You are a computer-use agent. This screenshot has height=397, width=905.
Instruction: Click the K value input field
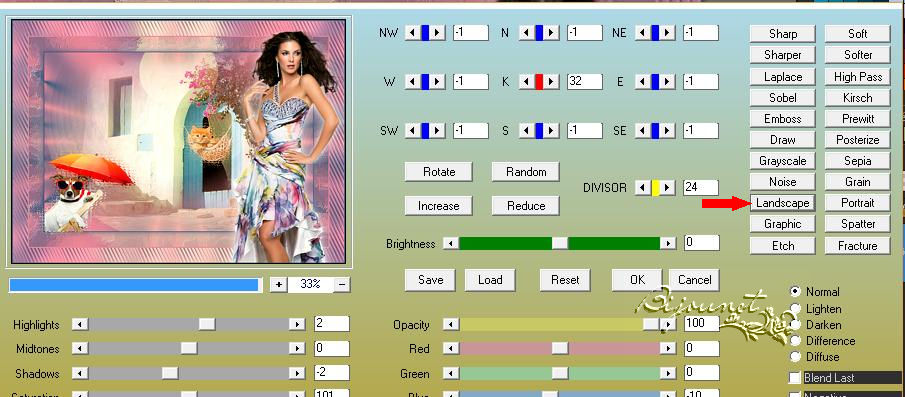585,82
